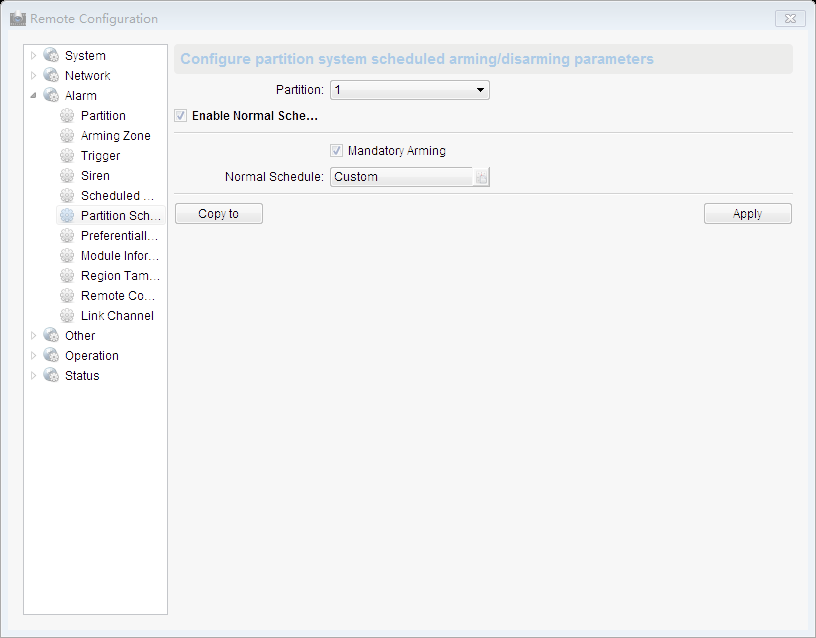Open the Region Tam... tree item
Screen dimensions: 816x638
click(x=120, y=275)
